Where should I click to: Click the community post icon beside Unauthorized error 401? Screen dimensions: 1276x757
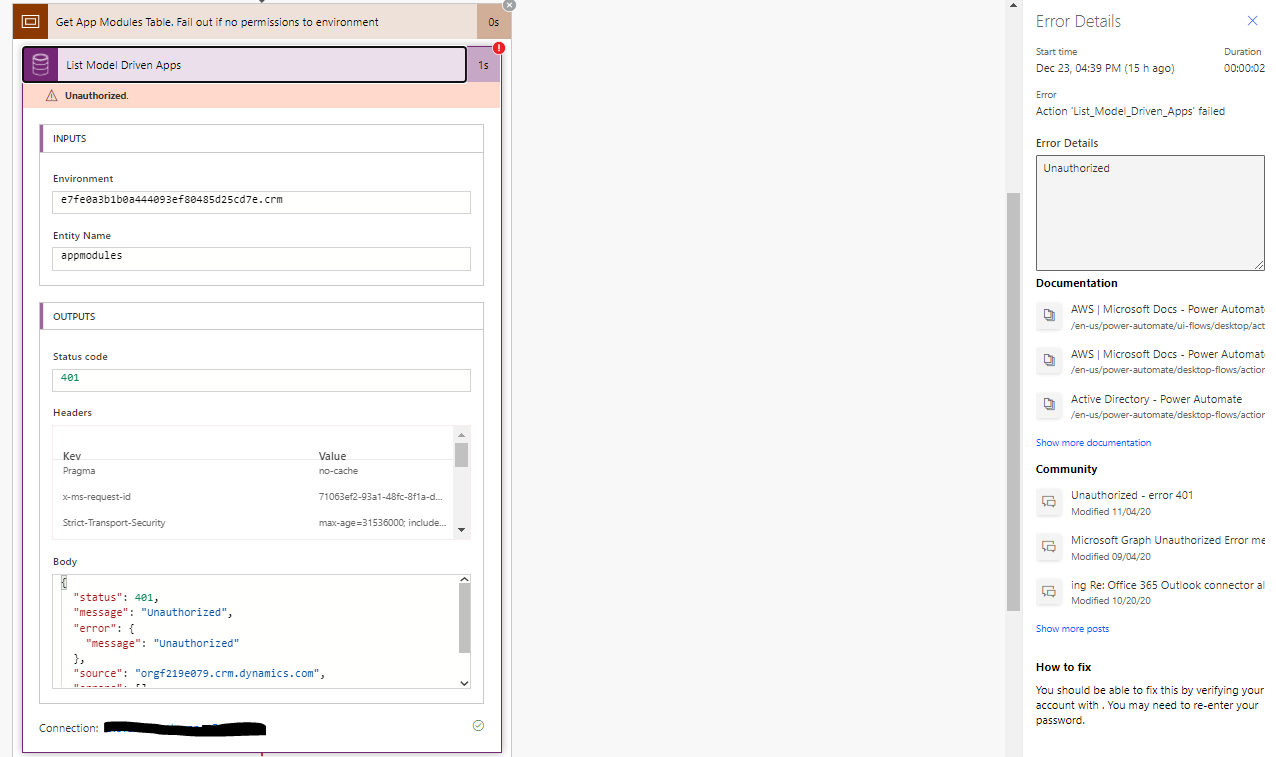tap(1048, 502)
